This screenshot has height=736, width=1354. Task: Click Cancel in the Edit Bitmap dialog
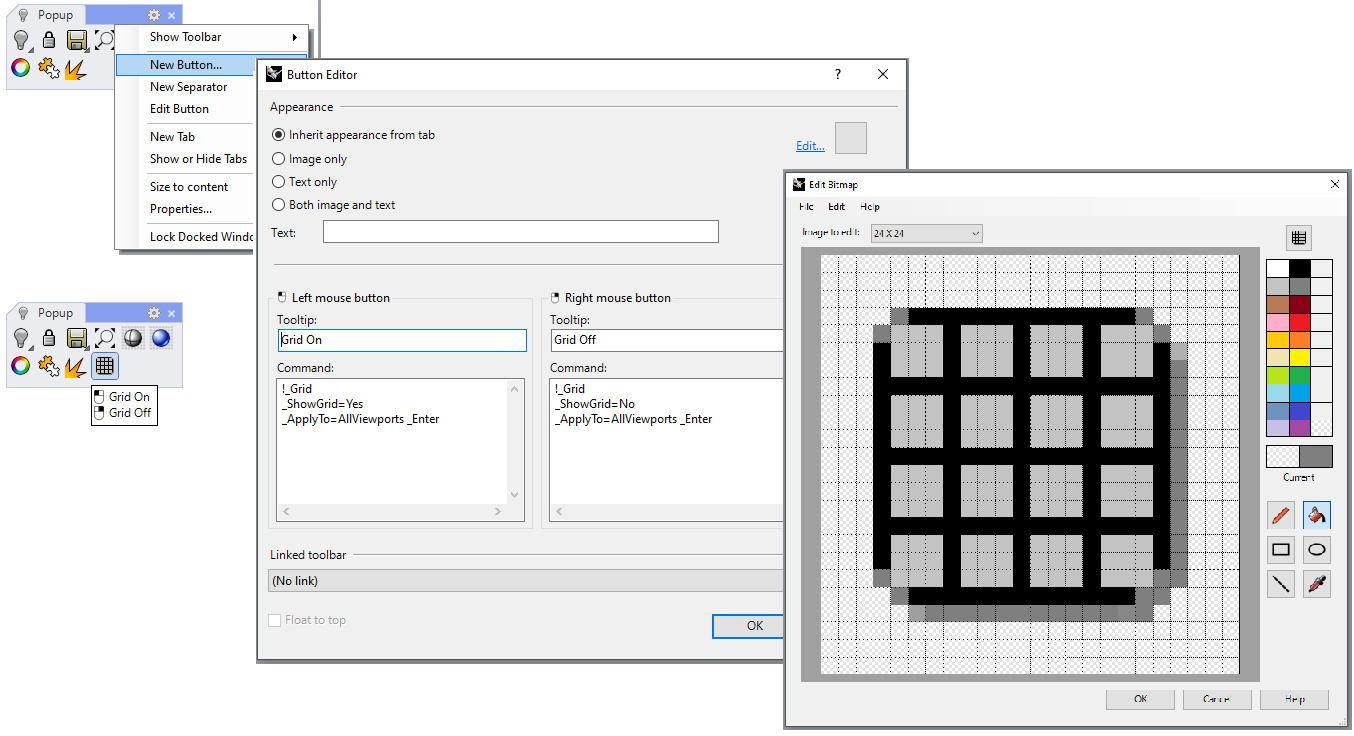pos(1217,699)
